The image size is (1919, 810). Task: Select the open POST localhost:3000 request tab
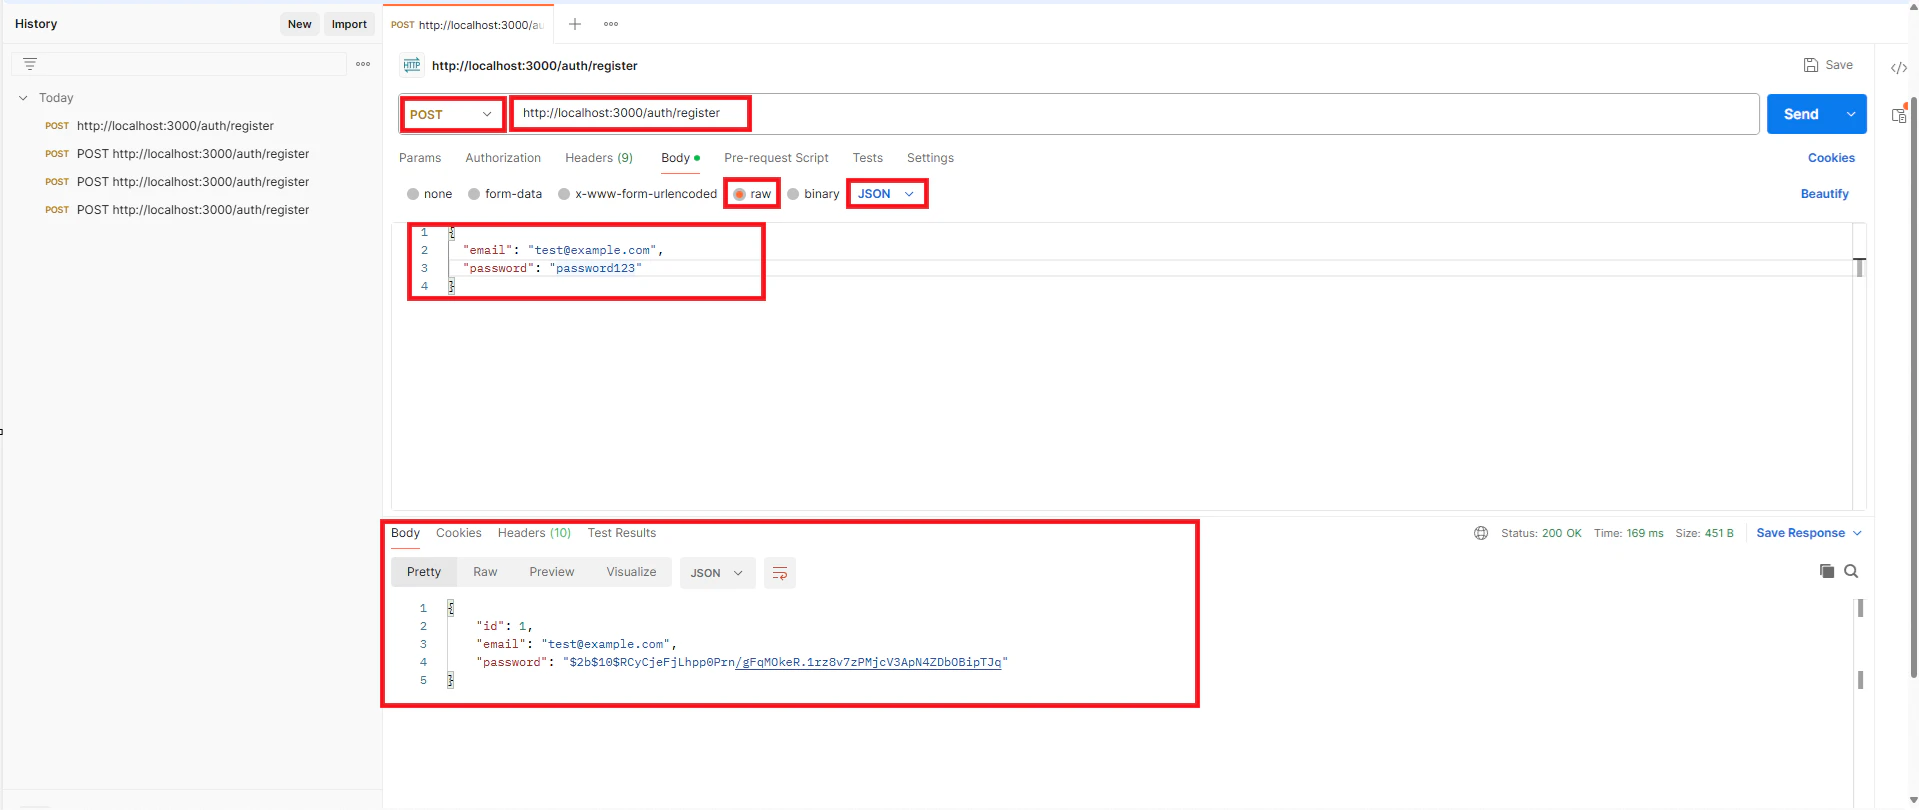tap(468, 25)
